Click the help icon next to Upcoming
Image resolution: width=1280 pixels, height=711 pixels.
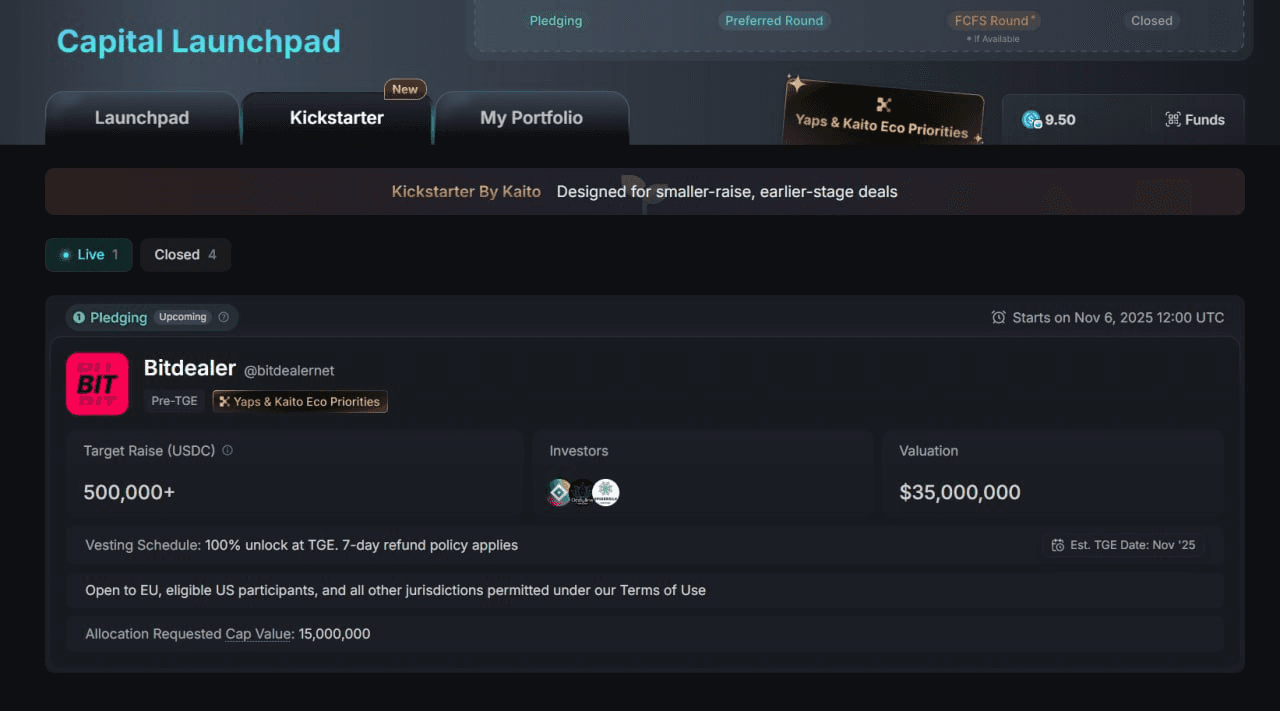pos(224,317)
